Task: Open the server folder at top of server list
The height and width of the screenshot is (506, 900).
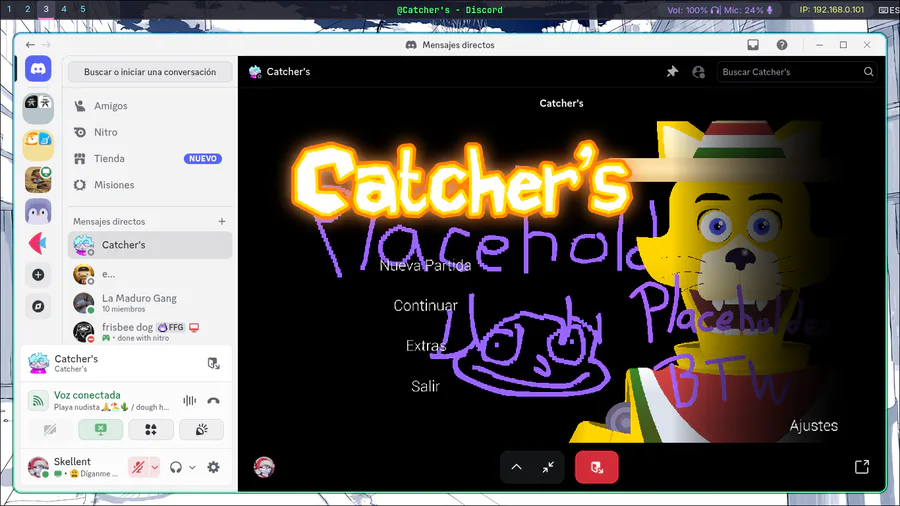Action: pos(38,108)
